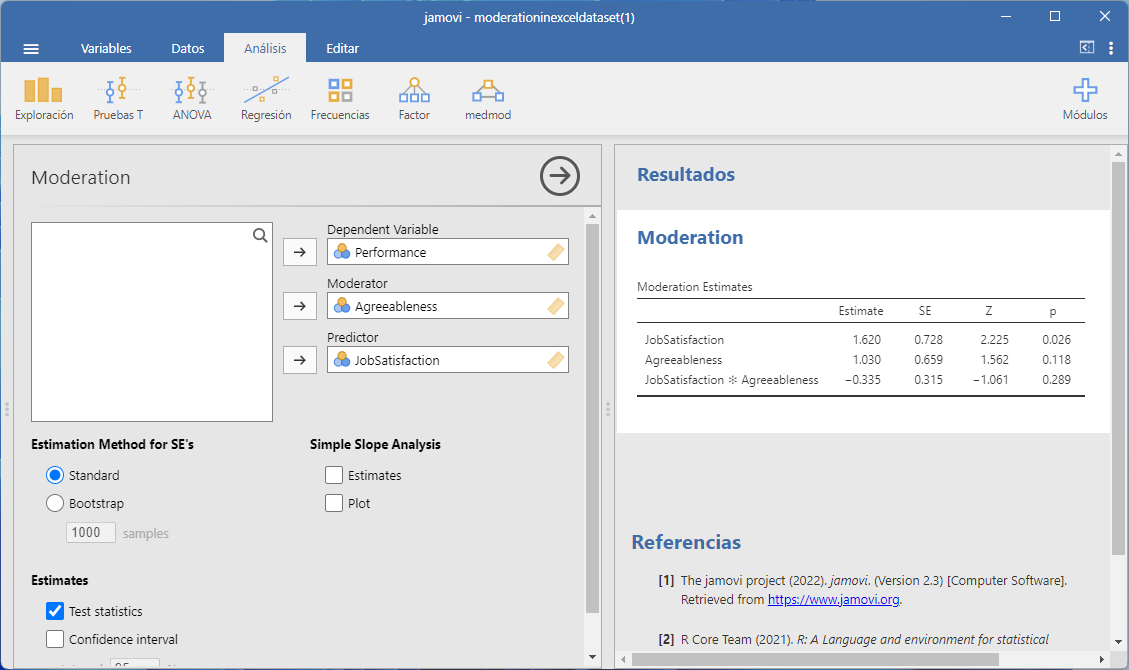1129x670 pixels.
Task: Enable the Simple Slope Plot checkbox
Action: click(334, 504)
